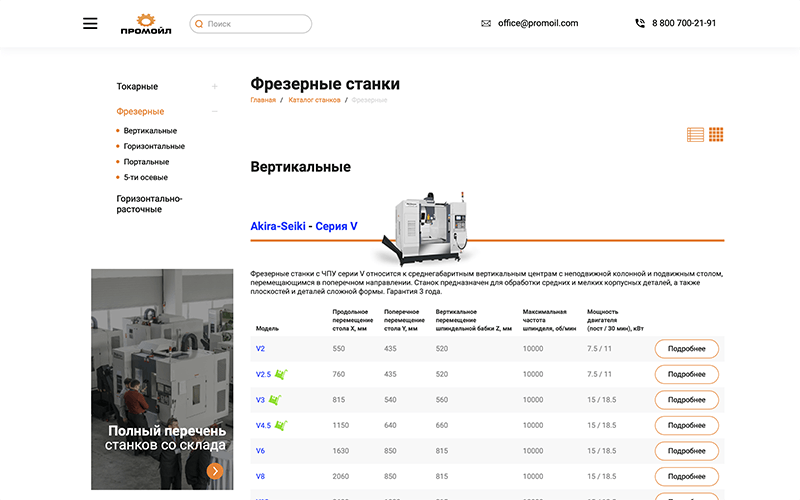The width and height of the screenshot is (800, 500).
Task: Click green in-stock cart icon for V3
Action: (x=275, y=400)
